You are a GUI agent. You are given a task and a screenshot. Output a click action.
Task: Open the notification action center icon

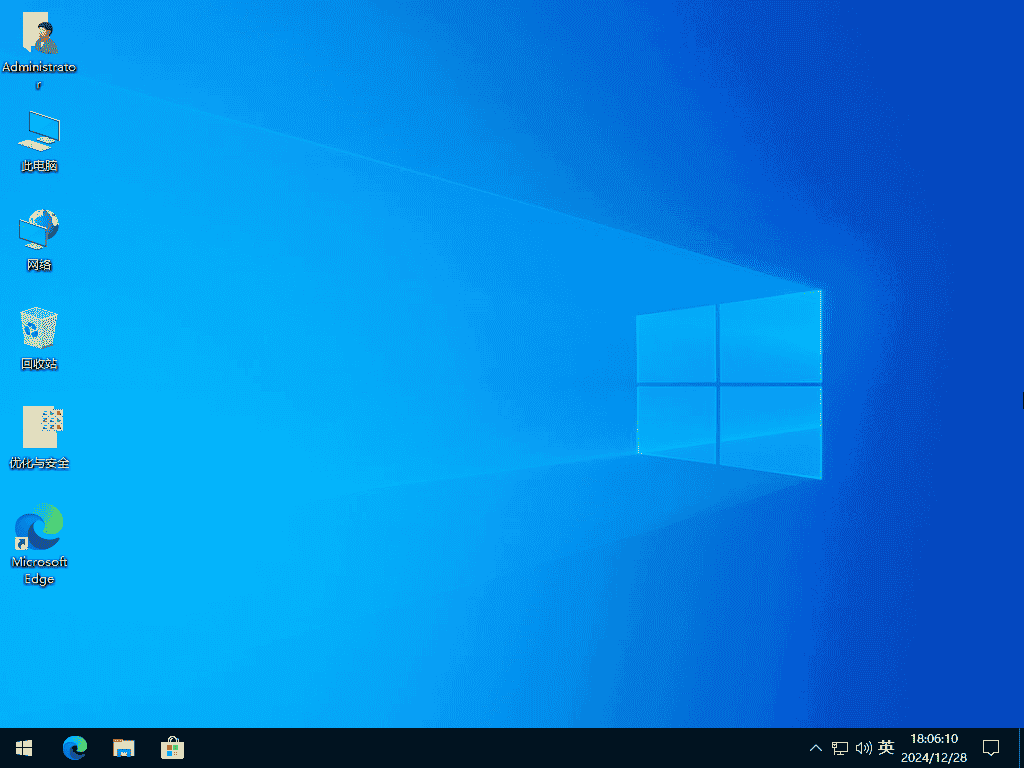pos(991,748)
